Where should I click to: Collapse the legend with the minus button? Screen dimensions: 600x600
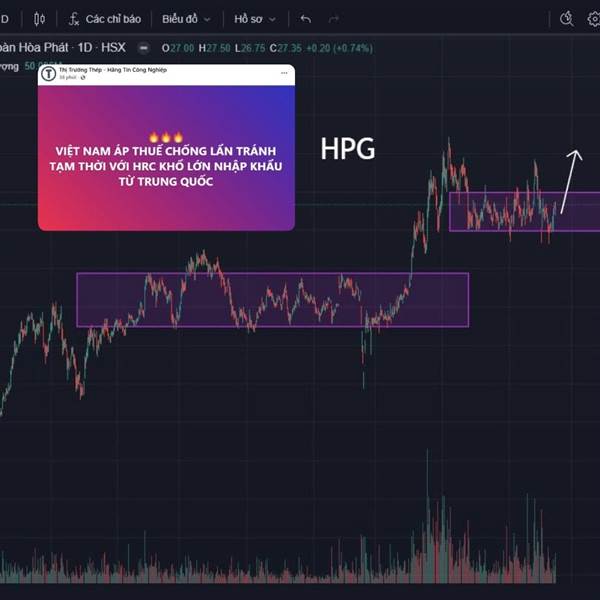pyautogui.click(x=143, y=48)
